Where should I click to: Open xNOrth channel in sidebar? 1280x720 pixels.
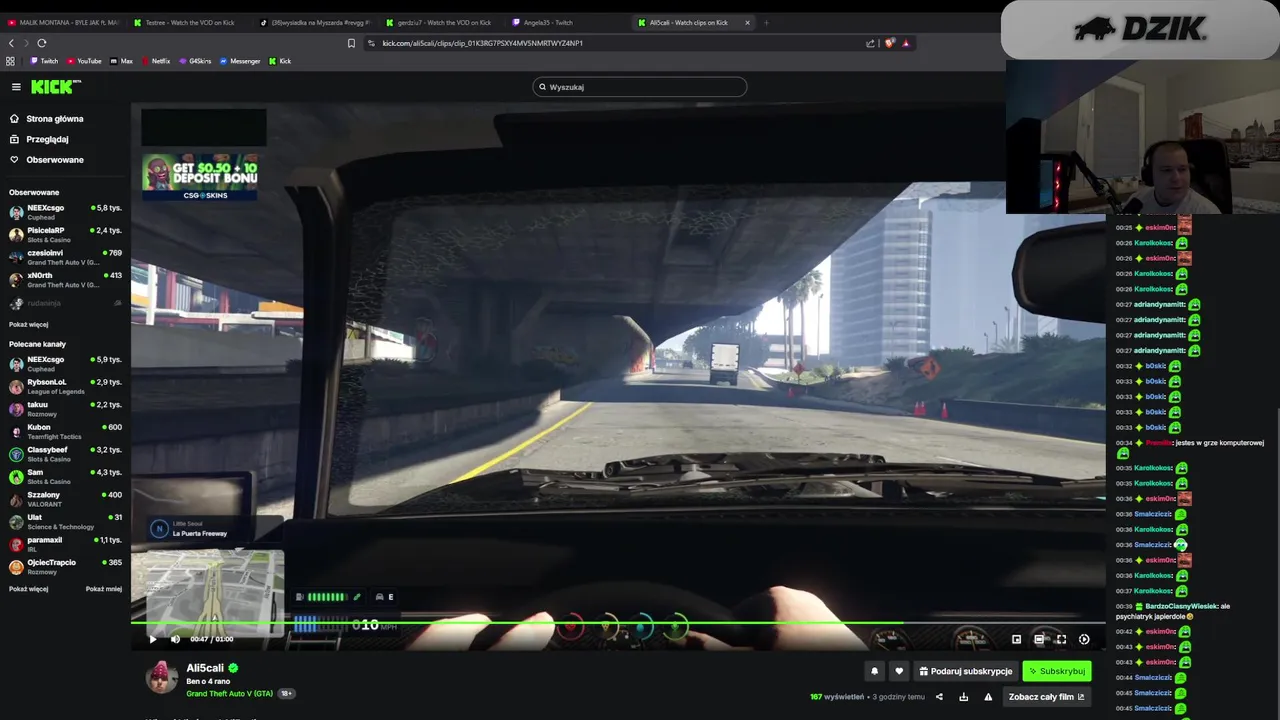click(x=65, y=280)
